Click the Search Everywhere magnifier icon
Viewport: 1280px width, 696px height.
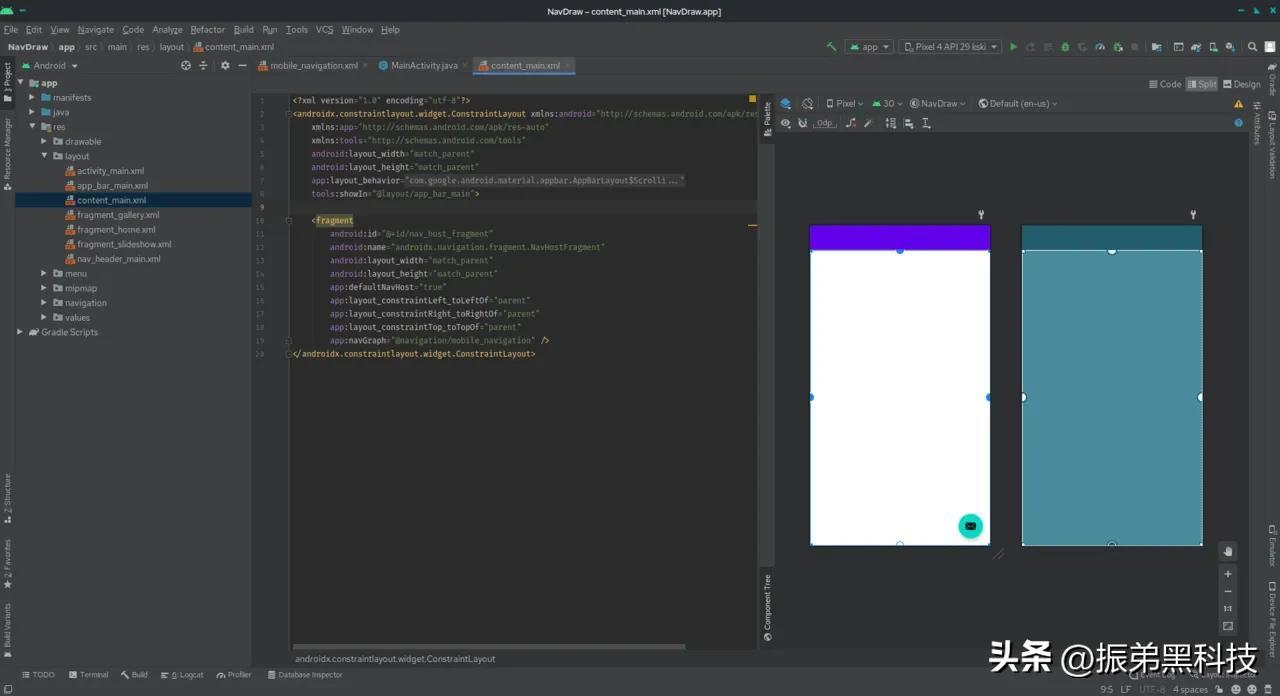pyautogui.click(x=1252, y=46)
